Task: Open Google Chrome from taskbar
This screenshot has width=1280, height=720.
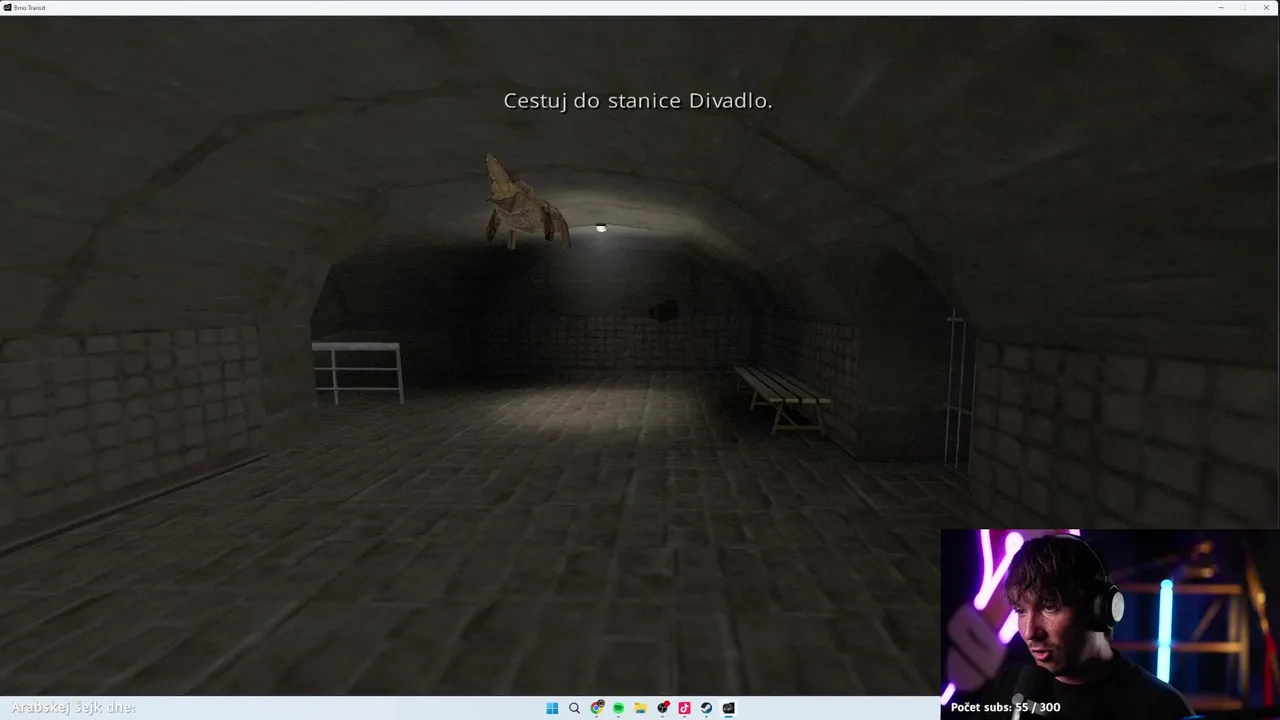Action: pyautogui.click(x=597, y=708)
